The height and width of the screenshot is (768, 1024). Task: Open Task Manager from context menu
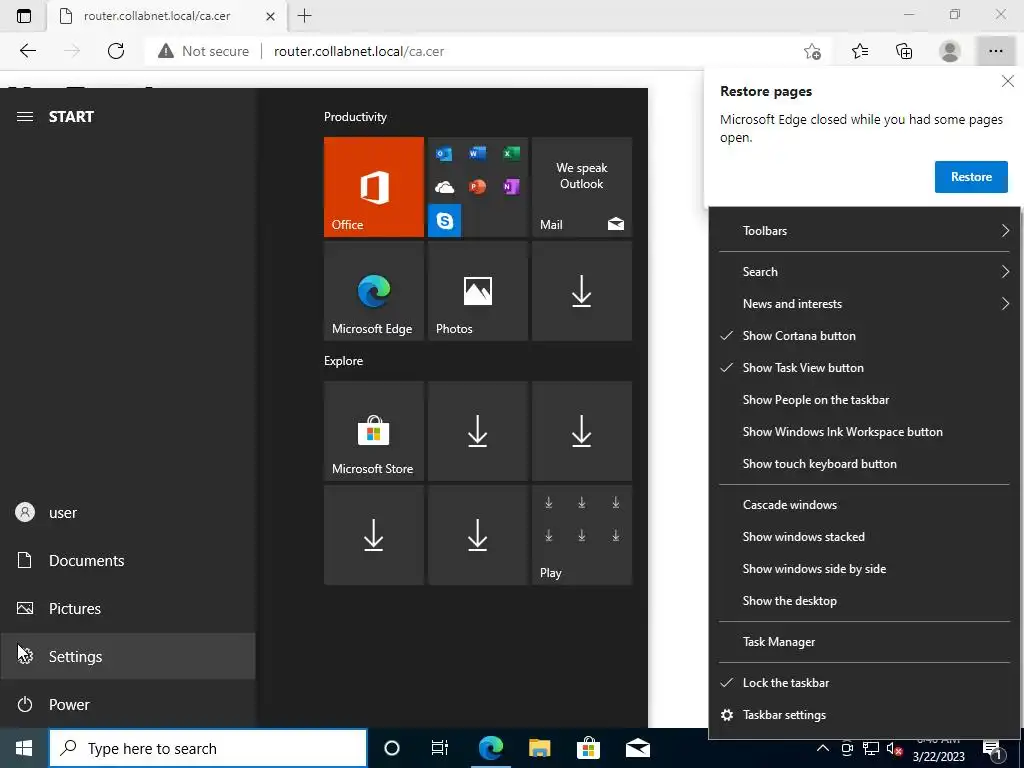click(865, 642)
